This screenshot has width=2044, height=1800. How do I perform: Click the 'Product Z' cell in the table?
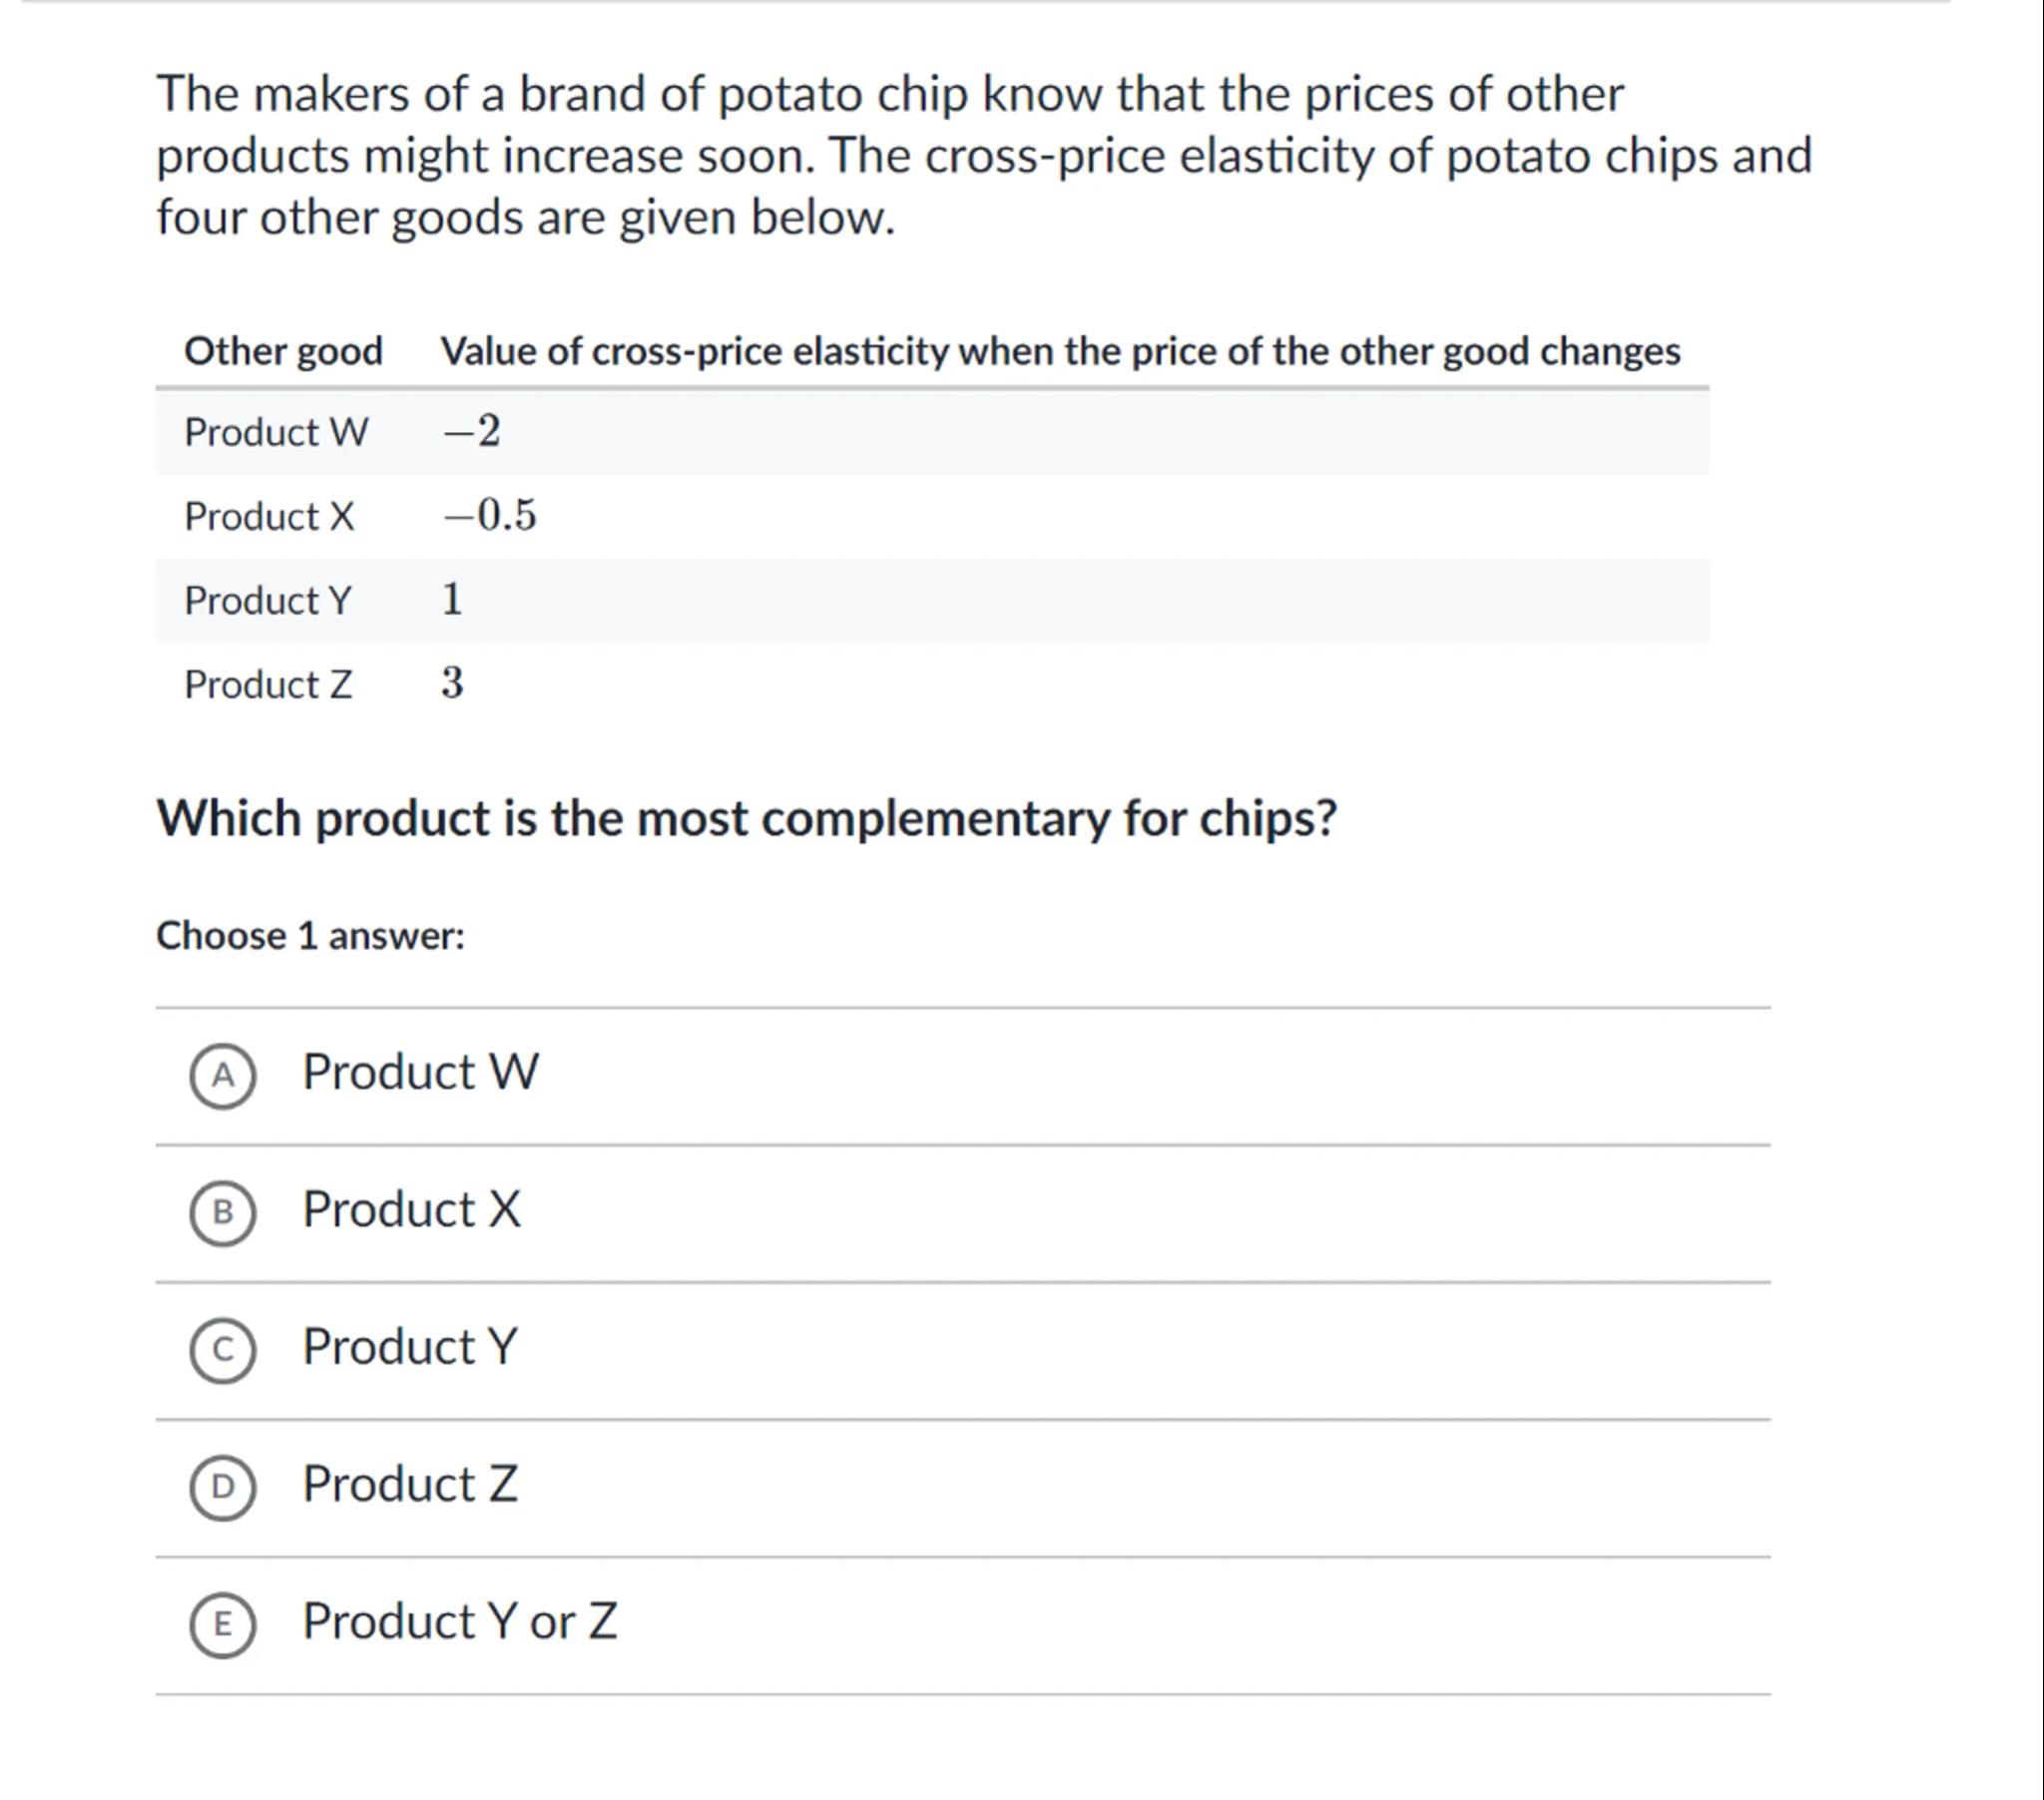point(268,685)
